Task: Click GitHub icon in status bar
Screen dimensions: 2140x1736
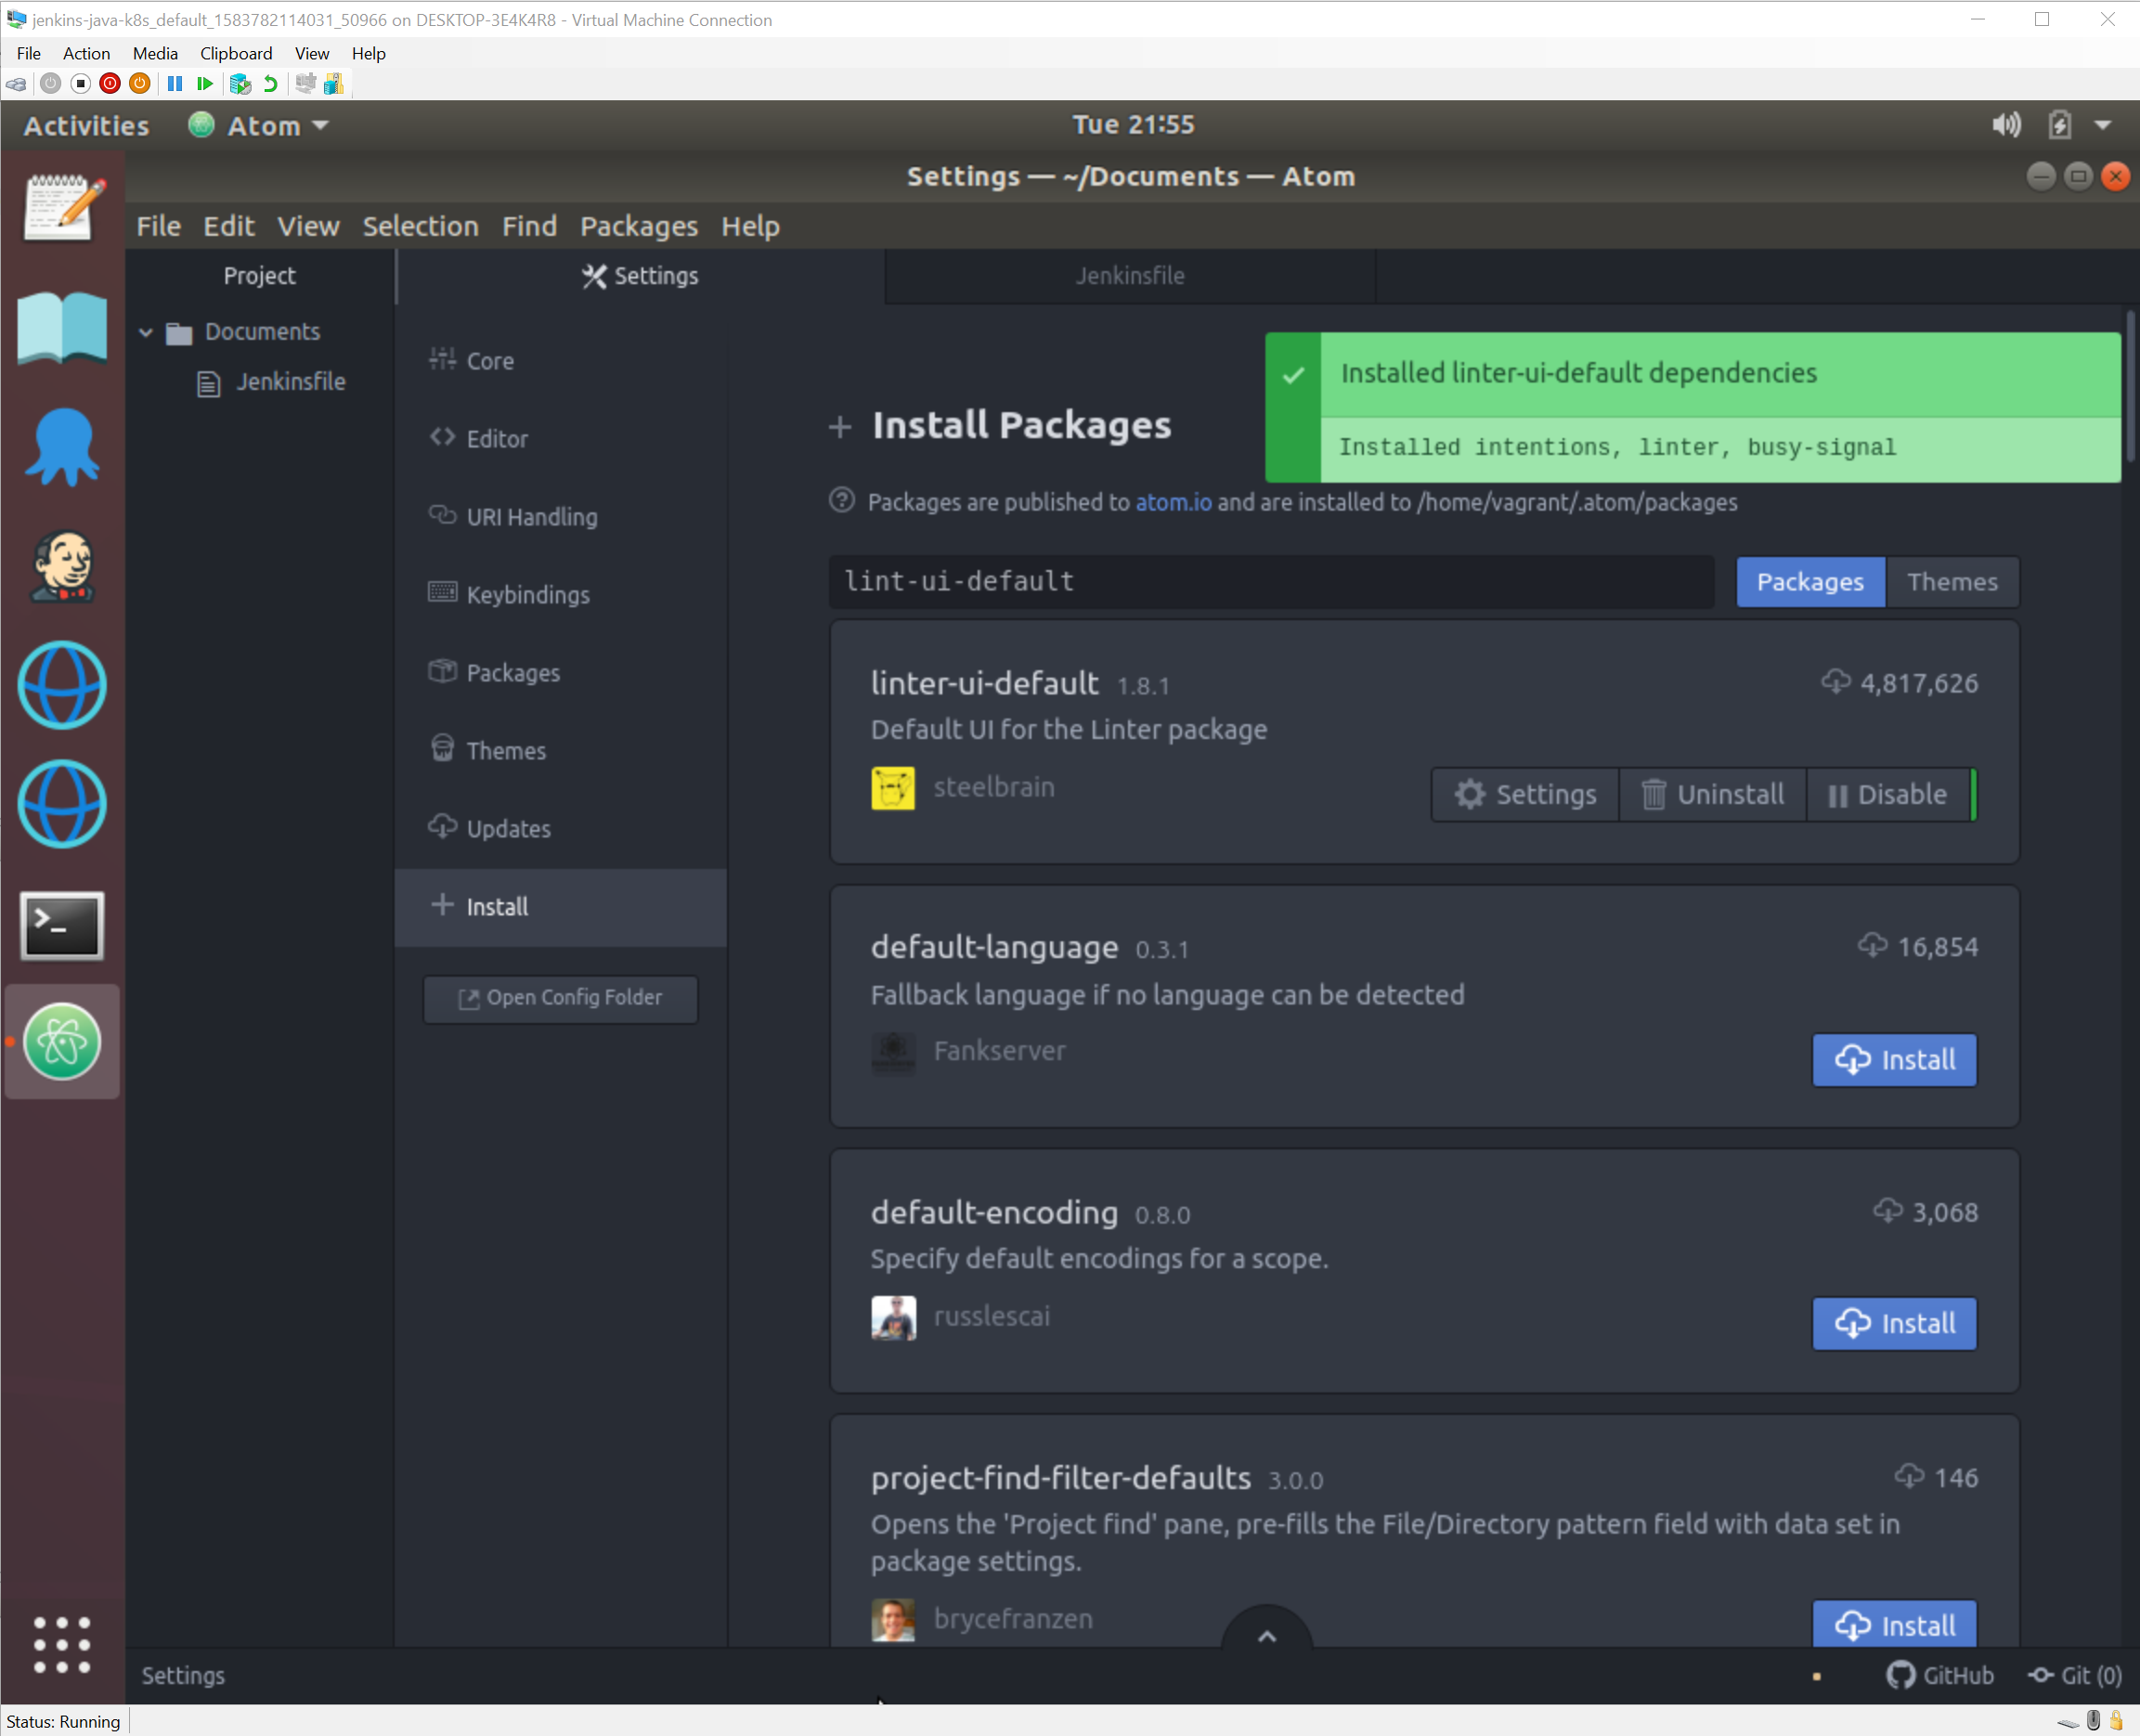Action: click(x=1939, y=1675)
